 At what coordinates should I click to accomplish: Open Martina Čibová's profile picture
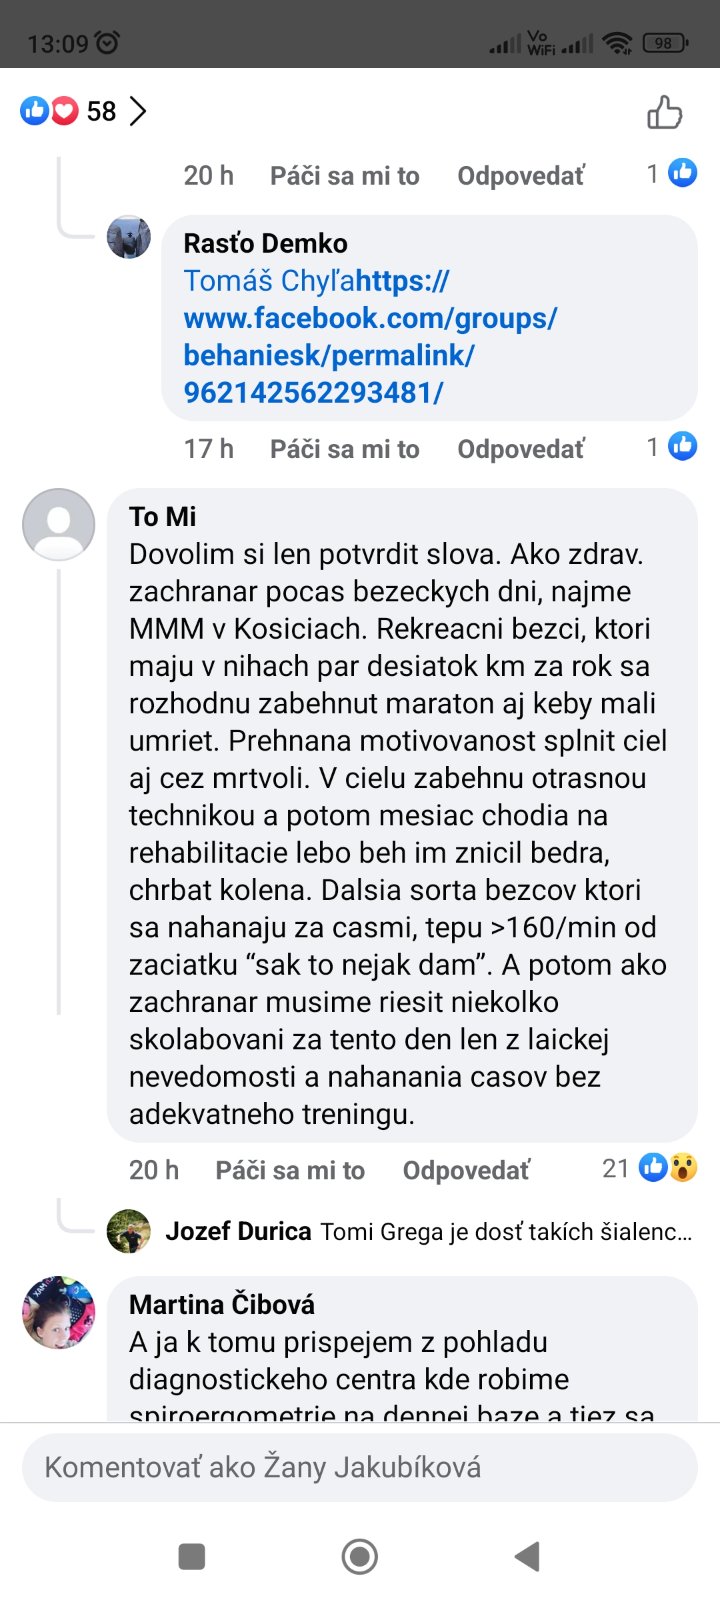(x=59, y=1312)
